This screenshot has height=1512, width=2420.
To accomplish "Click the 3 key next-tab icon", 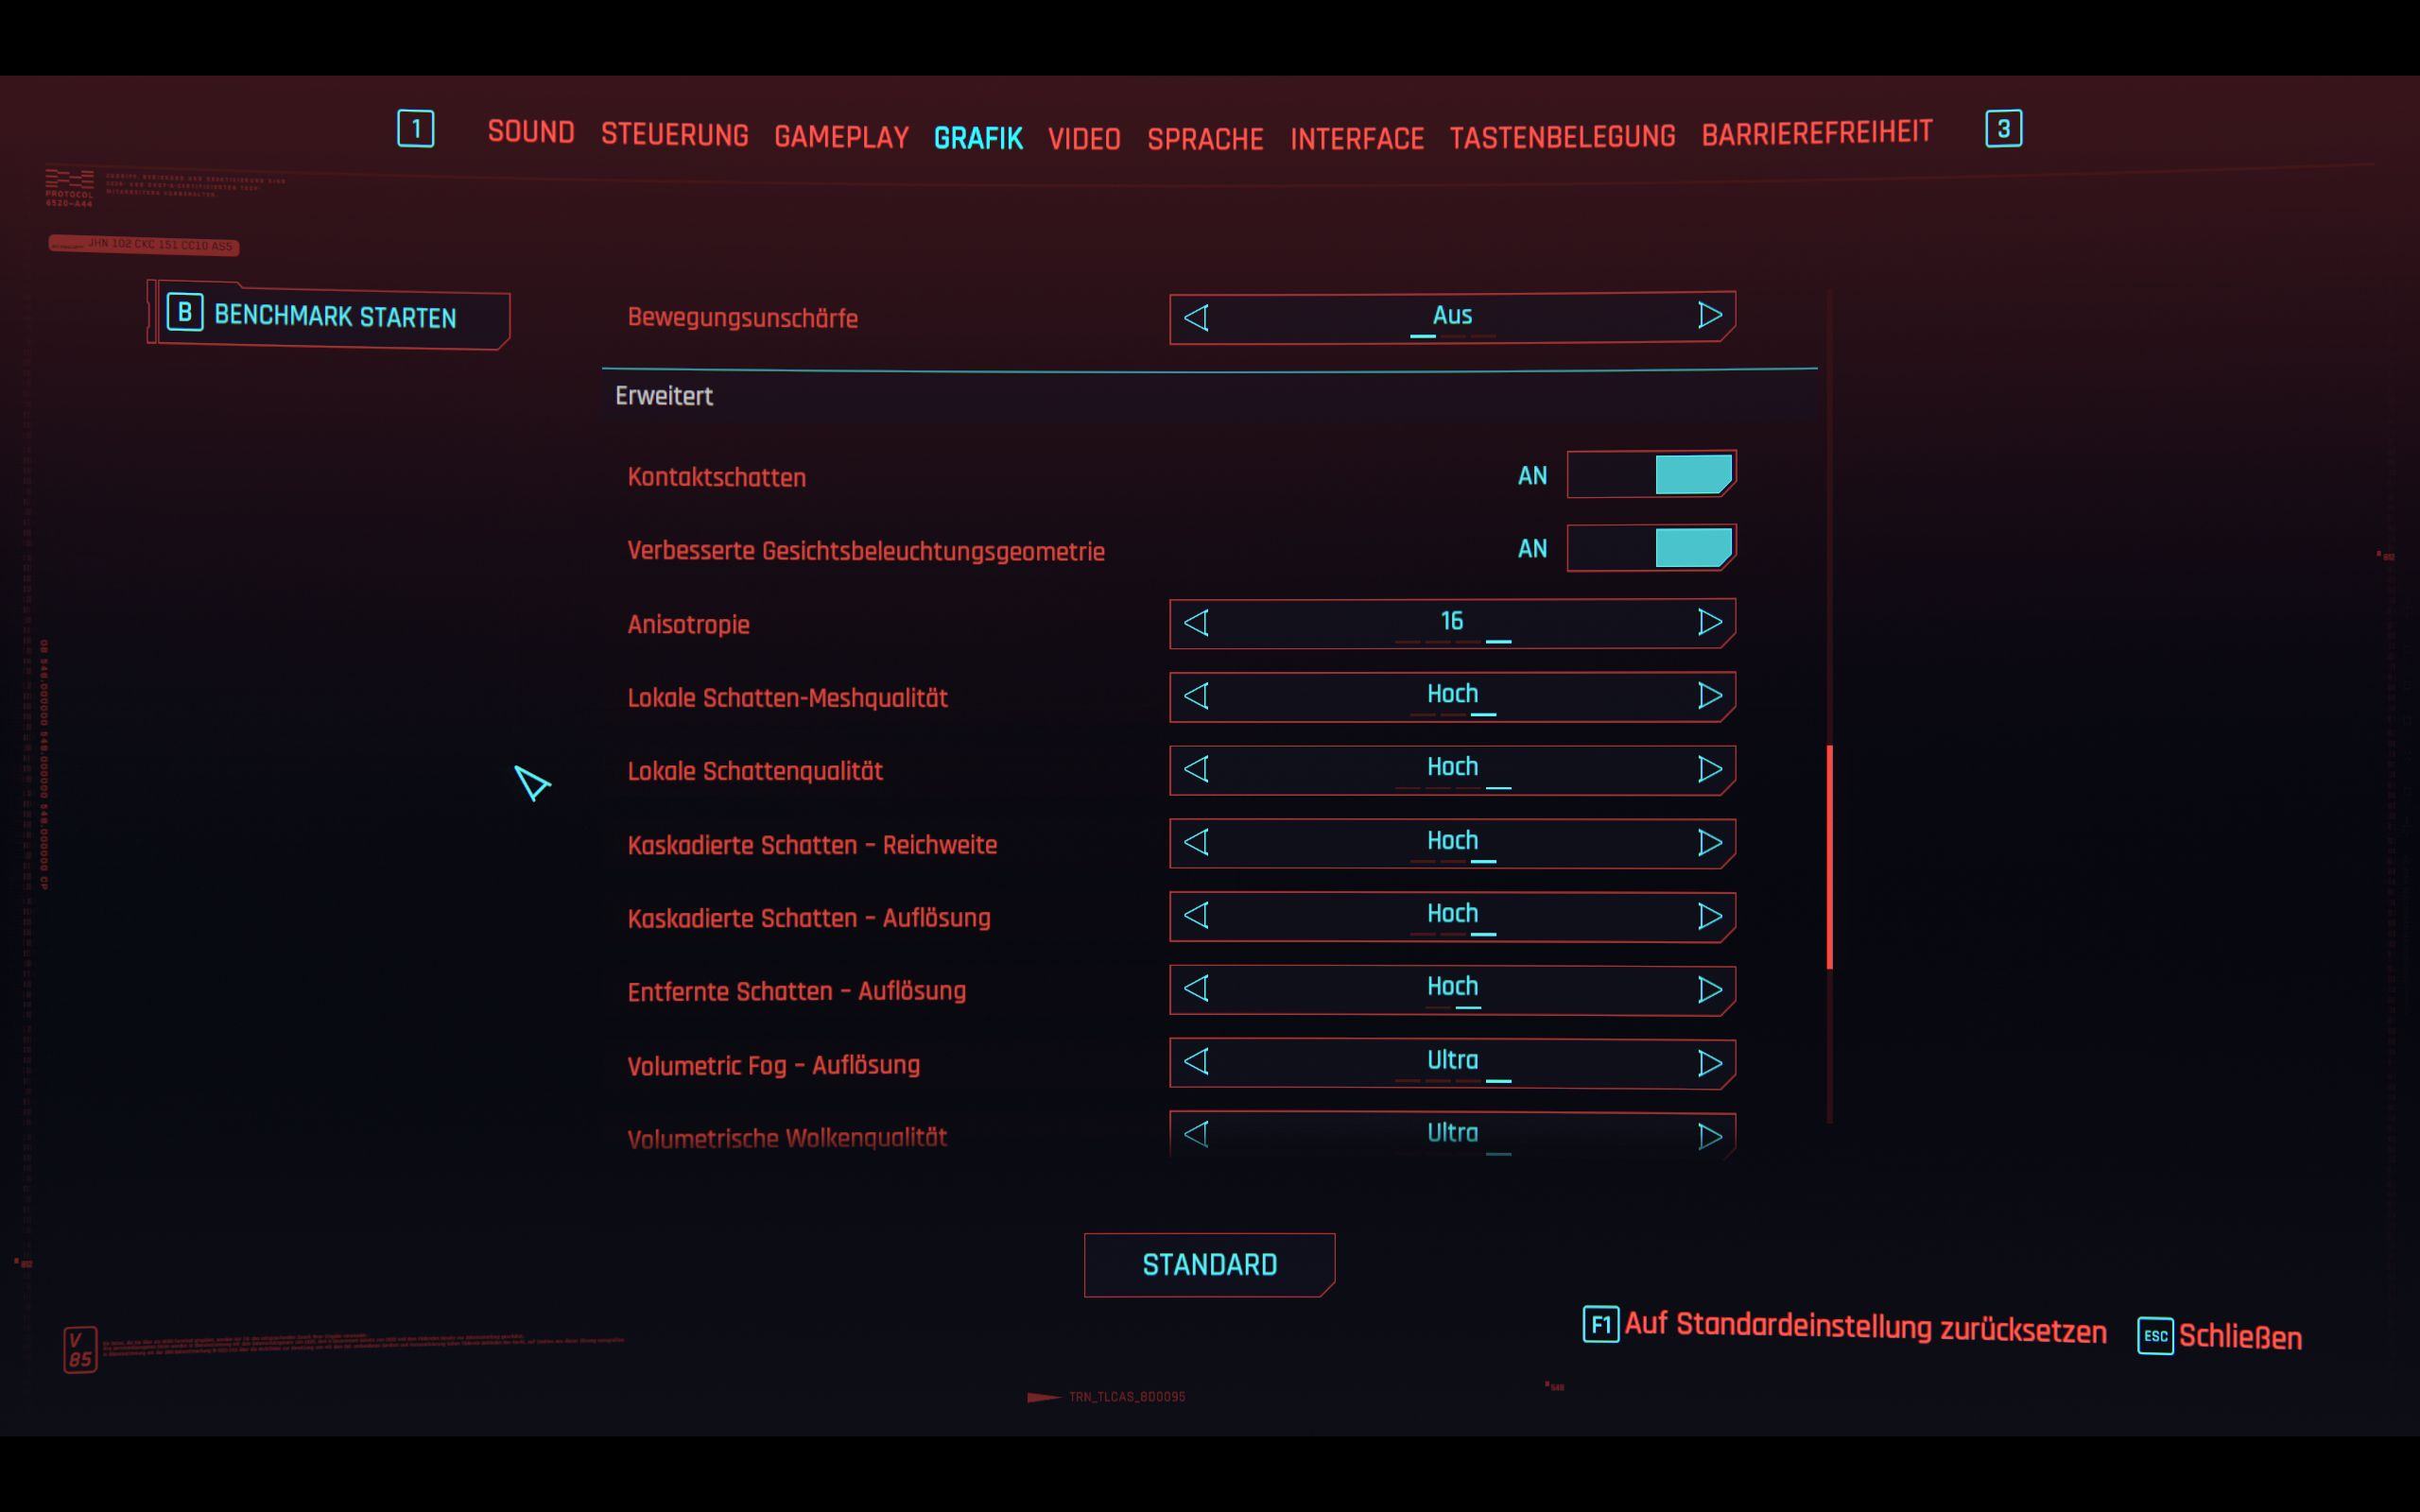I will (x=2003, y=129).
